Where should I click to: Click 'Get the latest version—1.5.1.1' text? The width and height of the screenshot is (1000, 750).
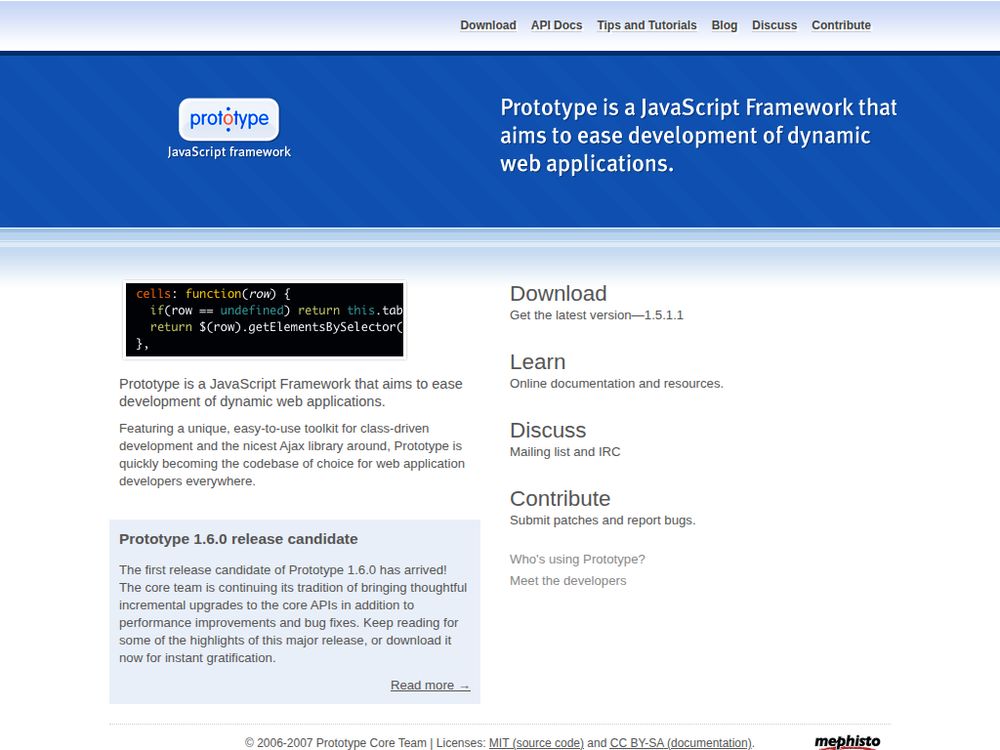pos(596,315)
